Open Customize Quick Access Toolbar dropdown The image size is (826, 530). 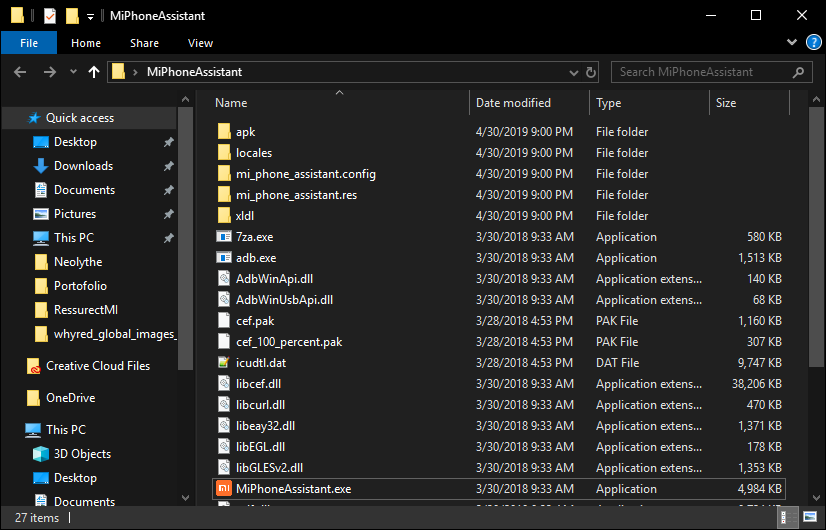(x=90, y=17)
